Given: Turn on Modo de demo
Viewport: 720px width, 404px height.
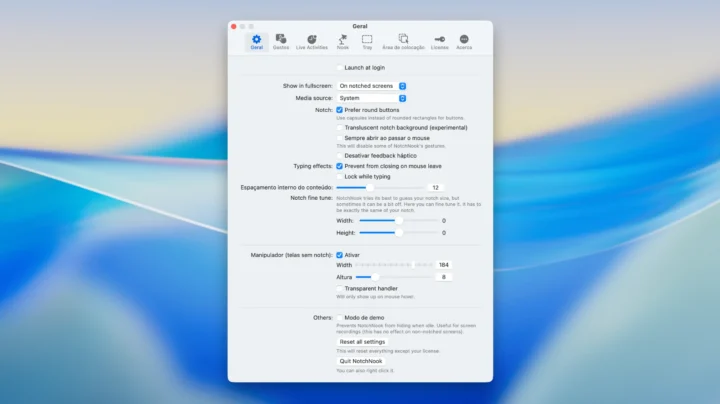Looking at the screenshot, I should pos(340,317).
